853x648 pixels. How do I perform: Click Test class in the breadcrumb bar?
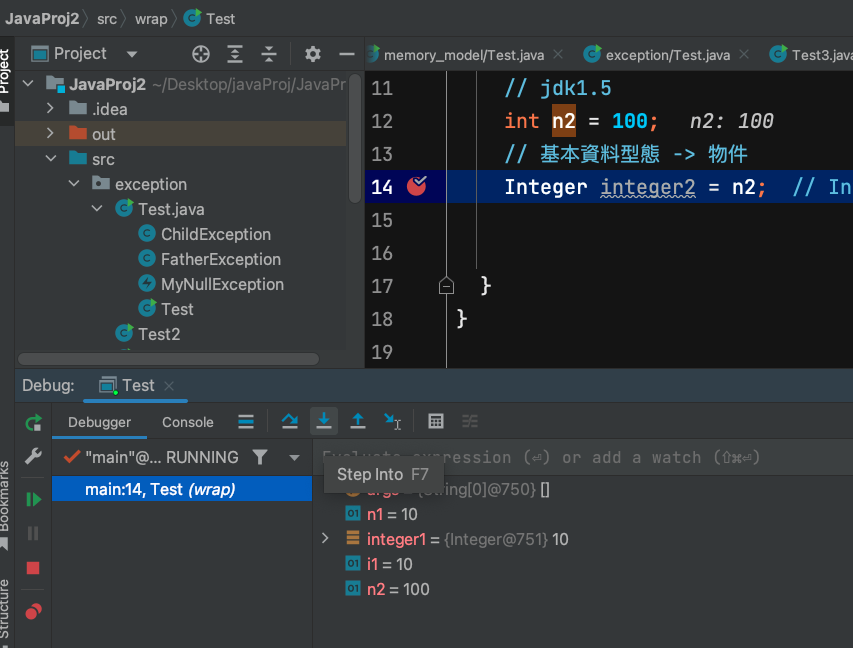[209, 19]
